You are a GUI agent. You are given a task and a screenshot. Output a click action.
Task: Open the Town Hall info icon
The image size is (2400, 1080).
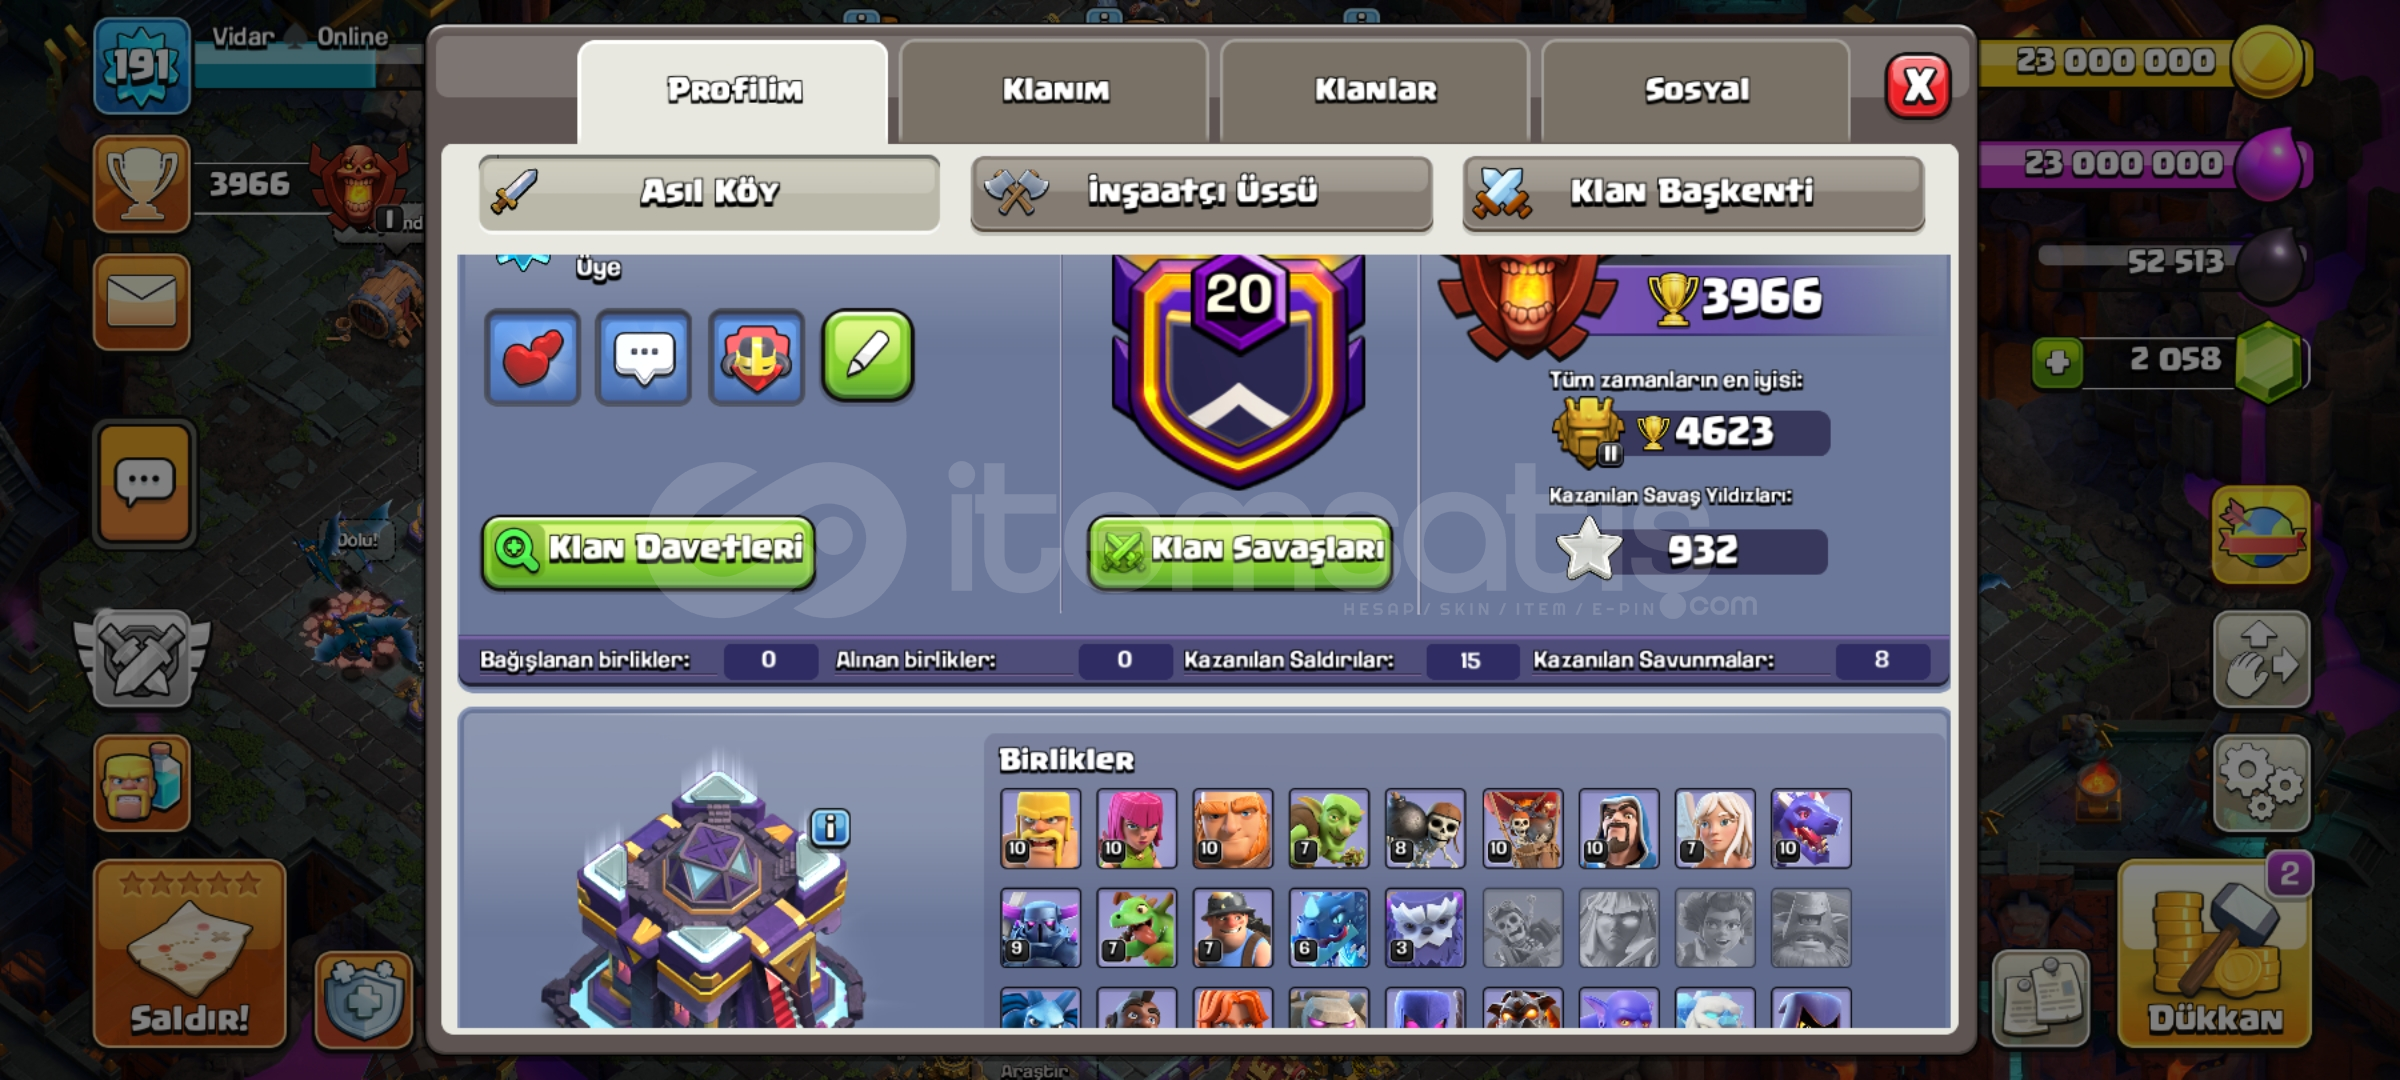click(830, 828)
